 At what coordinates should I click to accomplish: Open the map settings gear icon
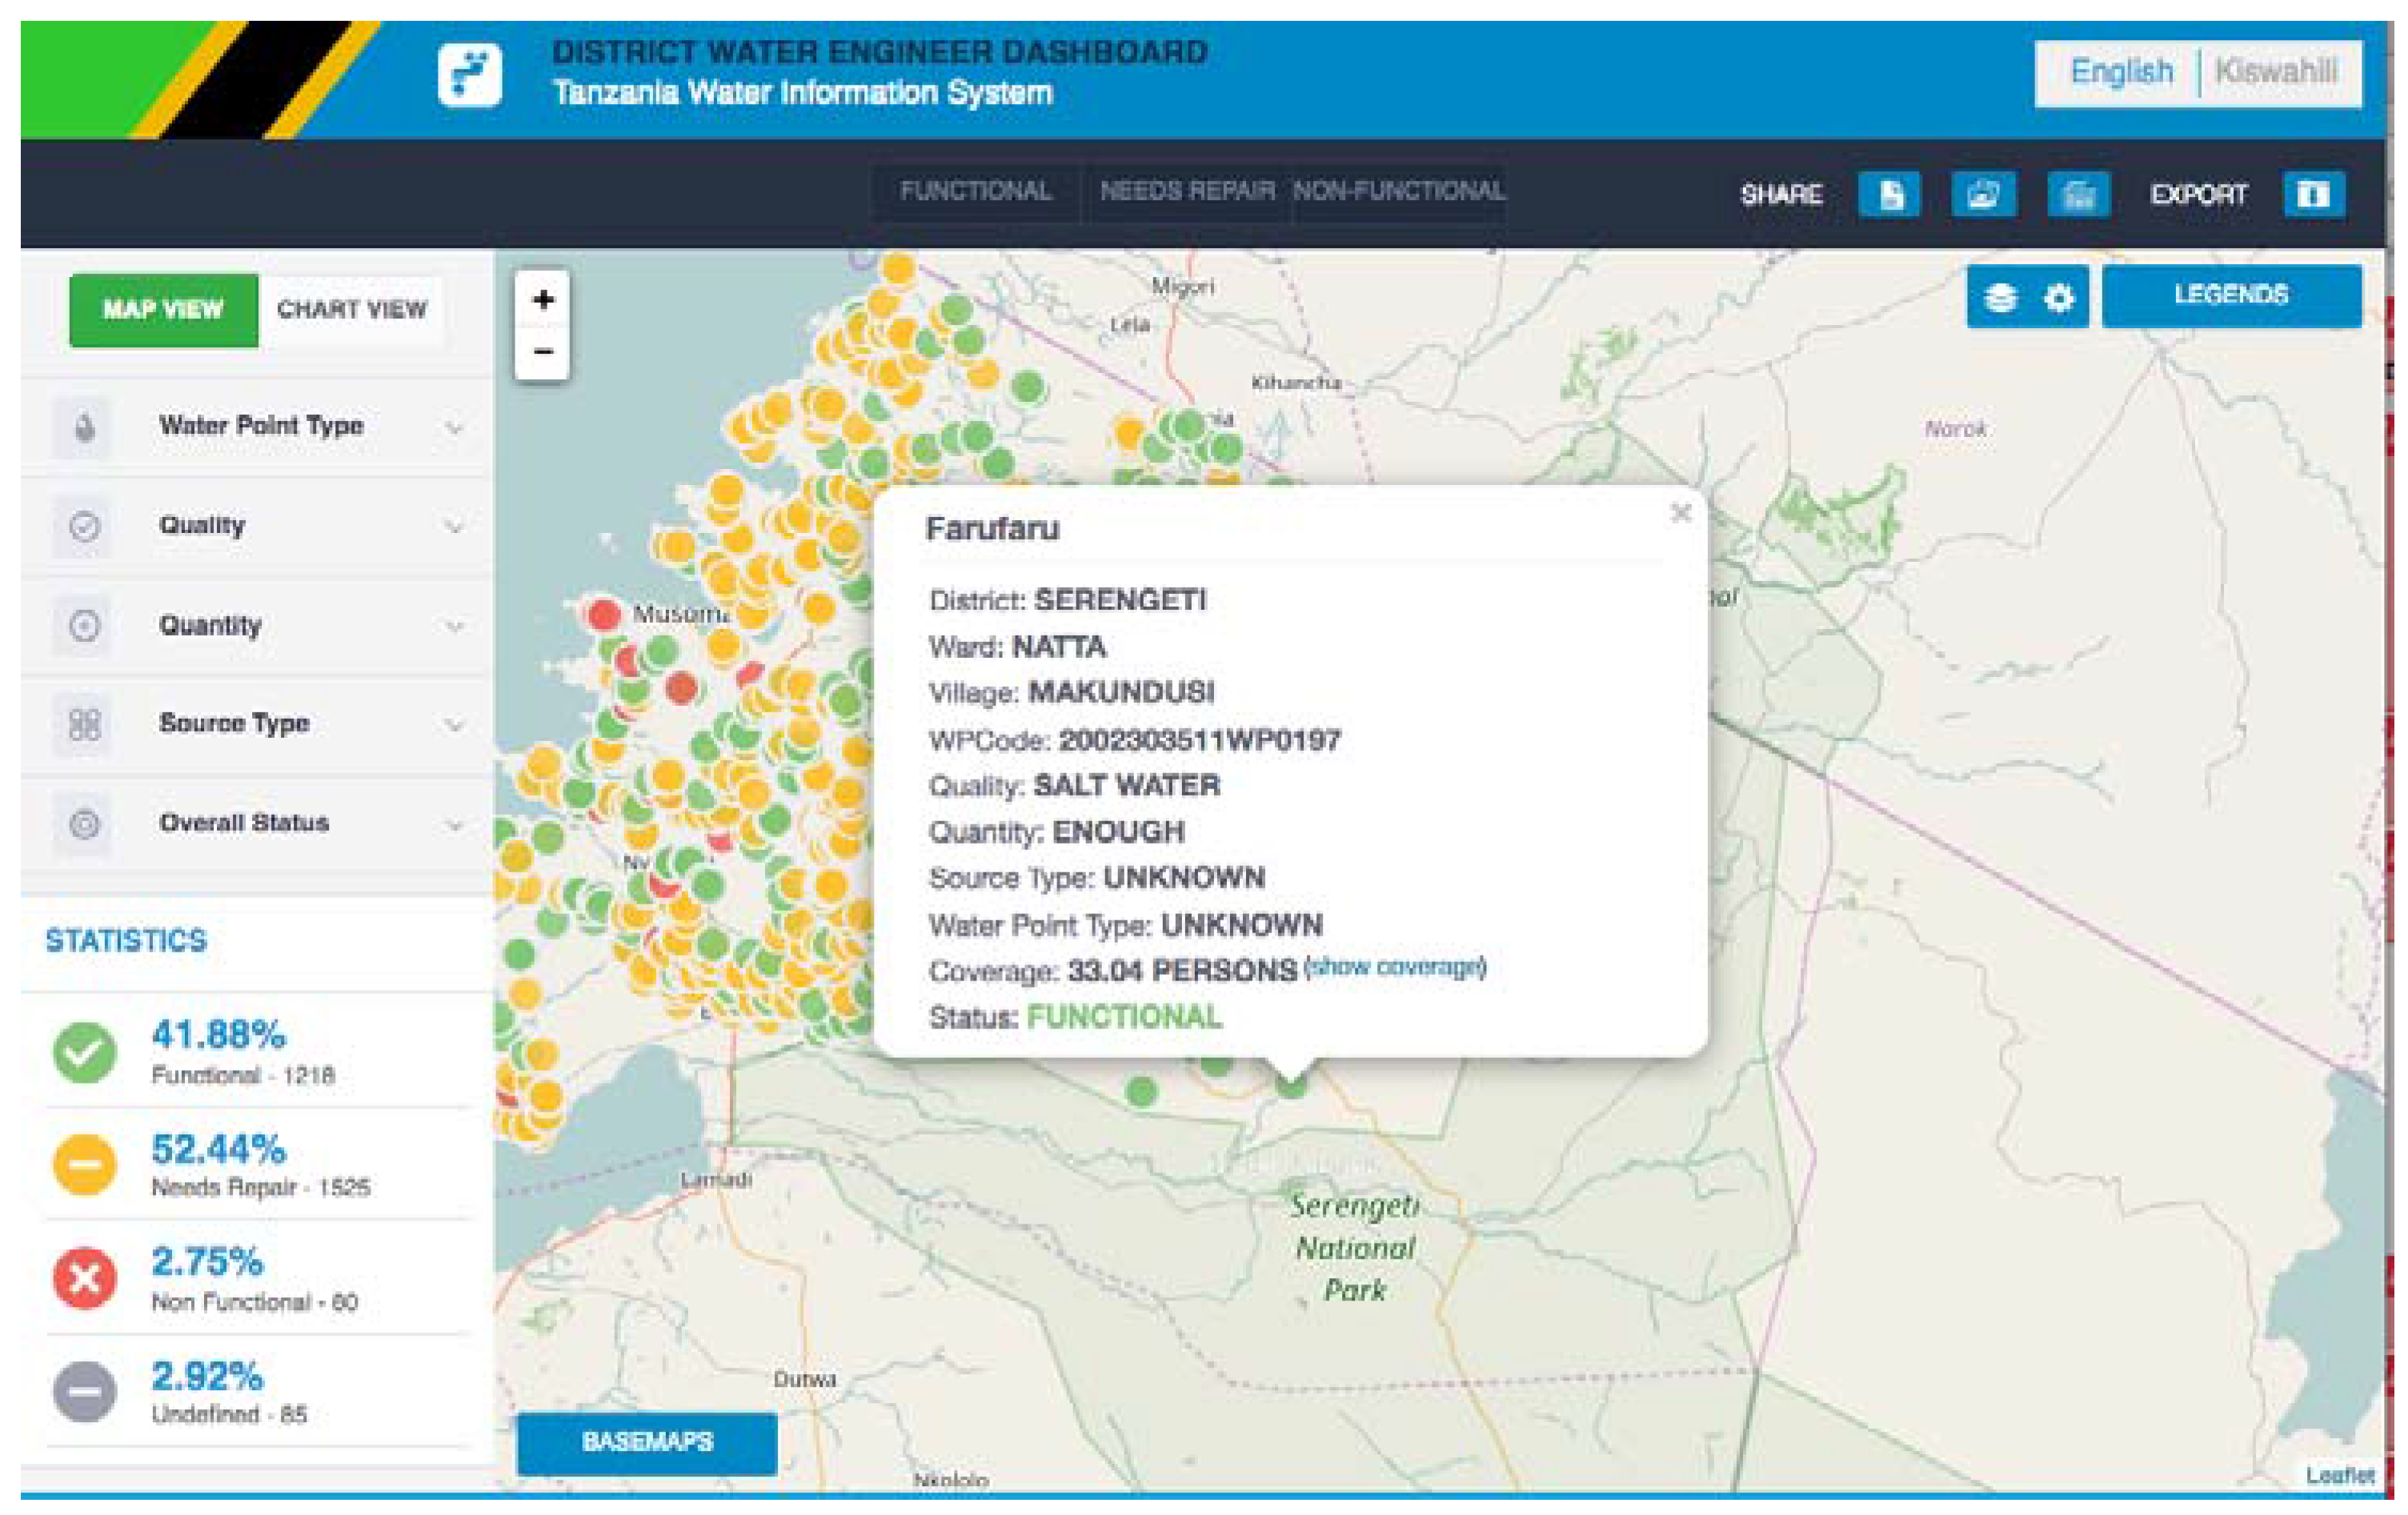point(2058,297)
